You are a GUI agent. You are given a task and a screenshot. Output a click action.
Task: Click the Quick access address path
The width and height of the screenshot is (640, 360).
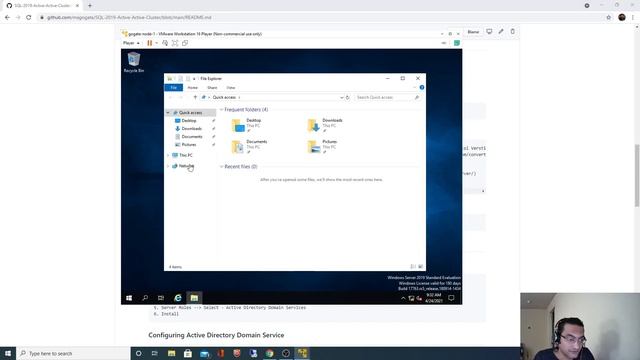(224, 98)
